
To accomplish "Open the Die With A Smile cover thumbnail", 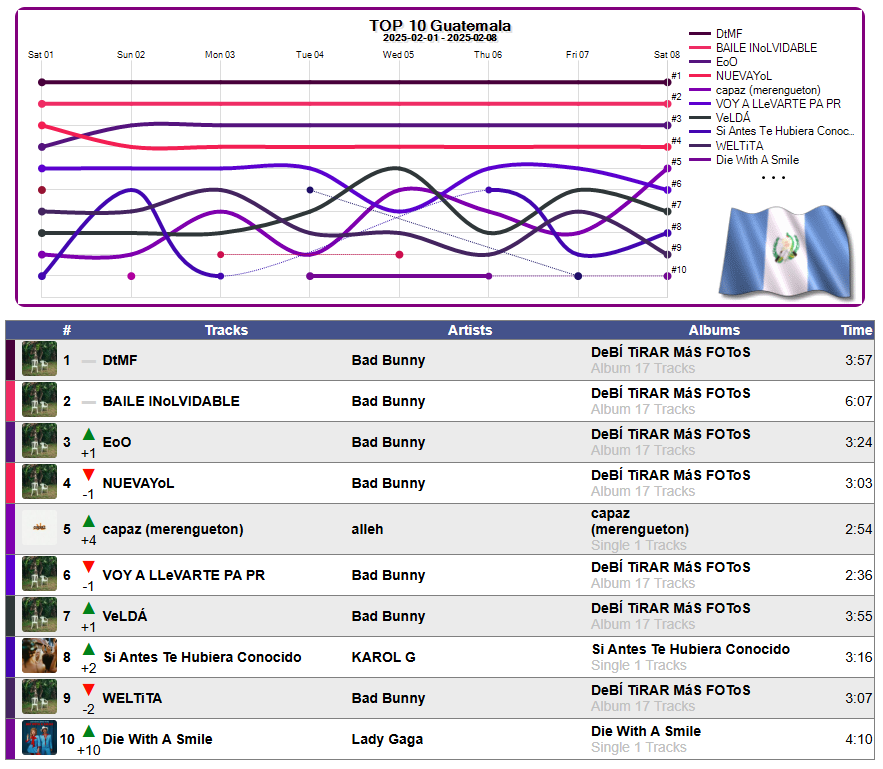I will coord(39,737).
